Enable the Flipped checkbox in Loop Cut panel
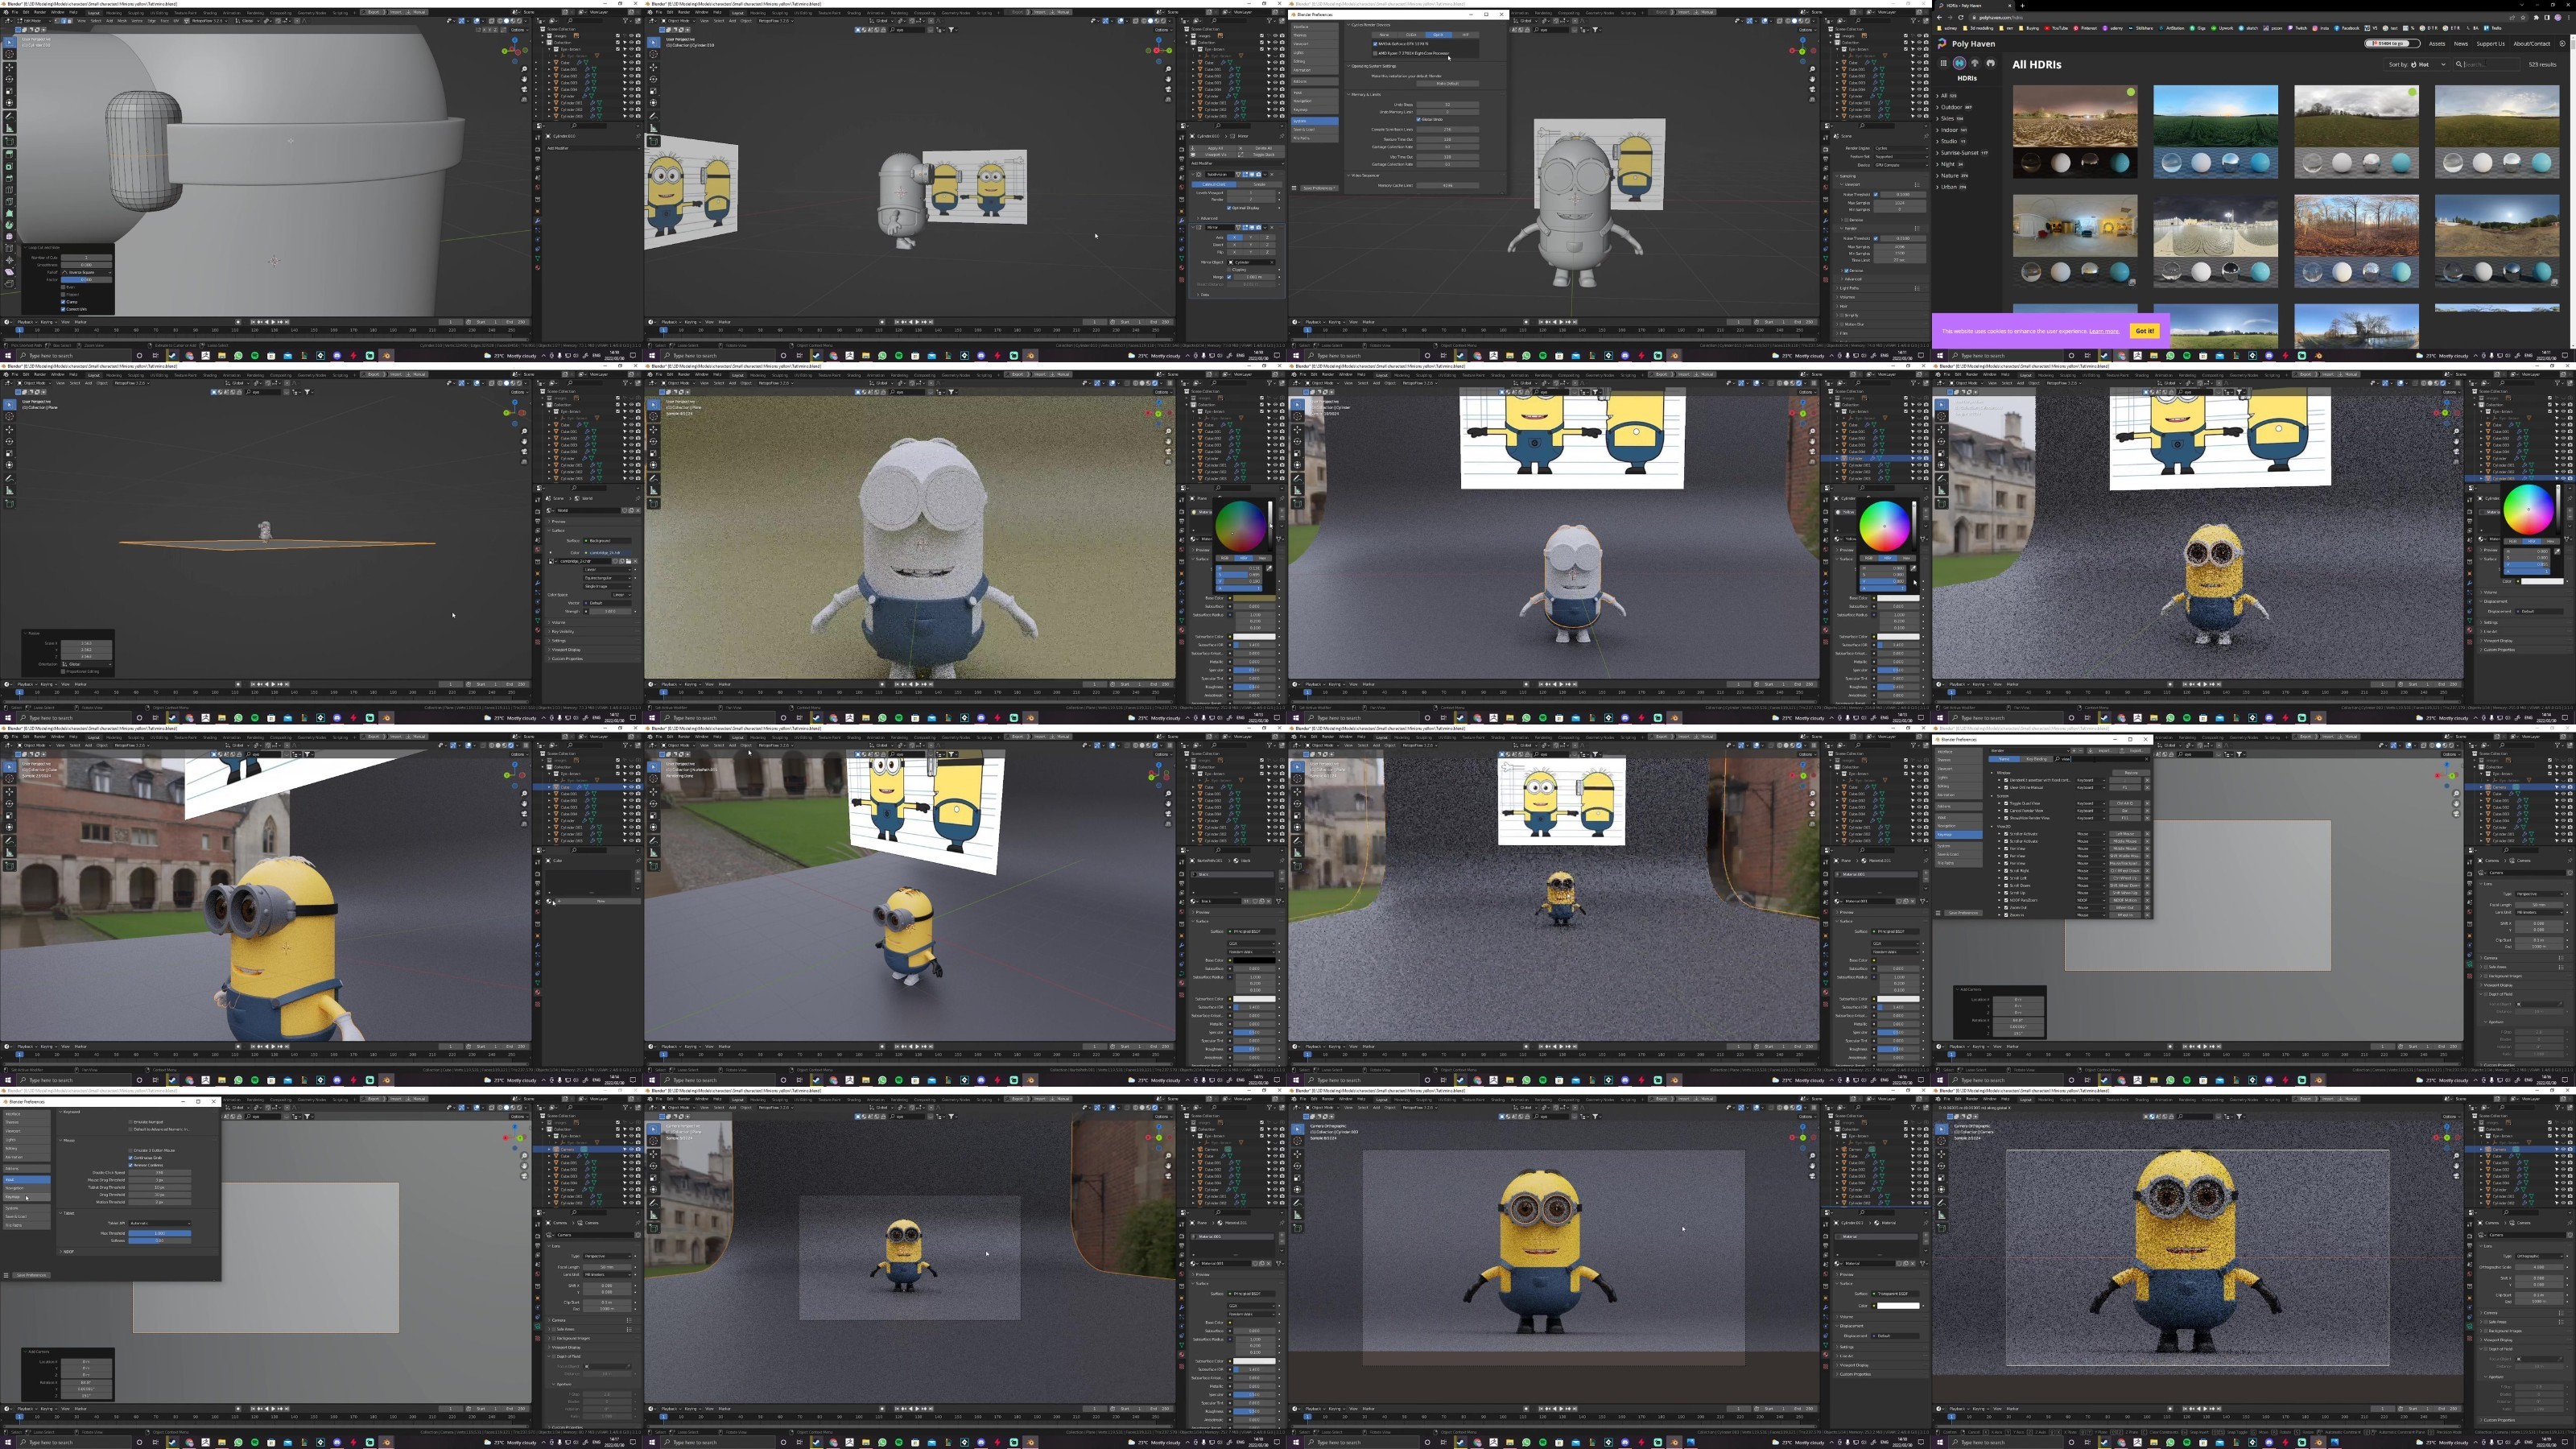 (63, 295)
